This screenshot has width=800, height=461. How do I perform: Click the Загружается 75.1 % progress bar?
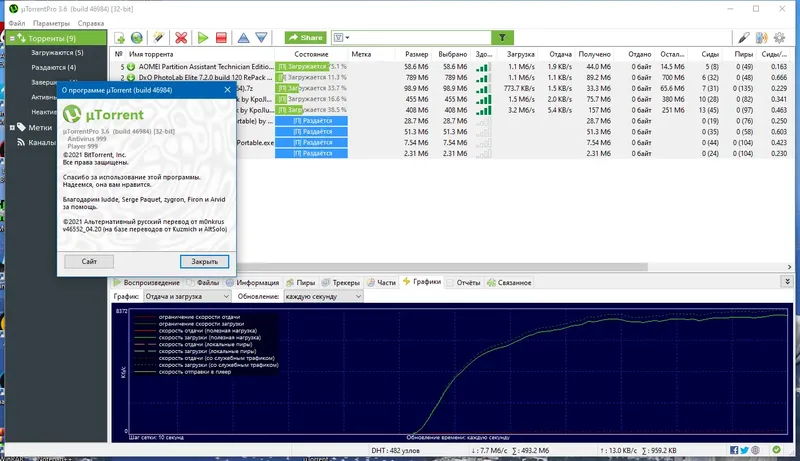pos(311,67)
